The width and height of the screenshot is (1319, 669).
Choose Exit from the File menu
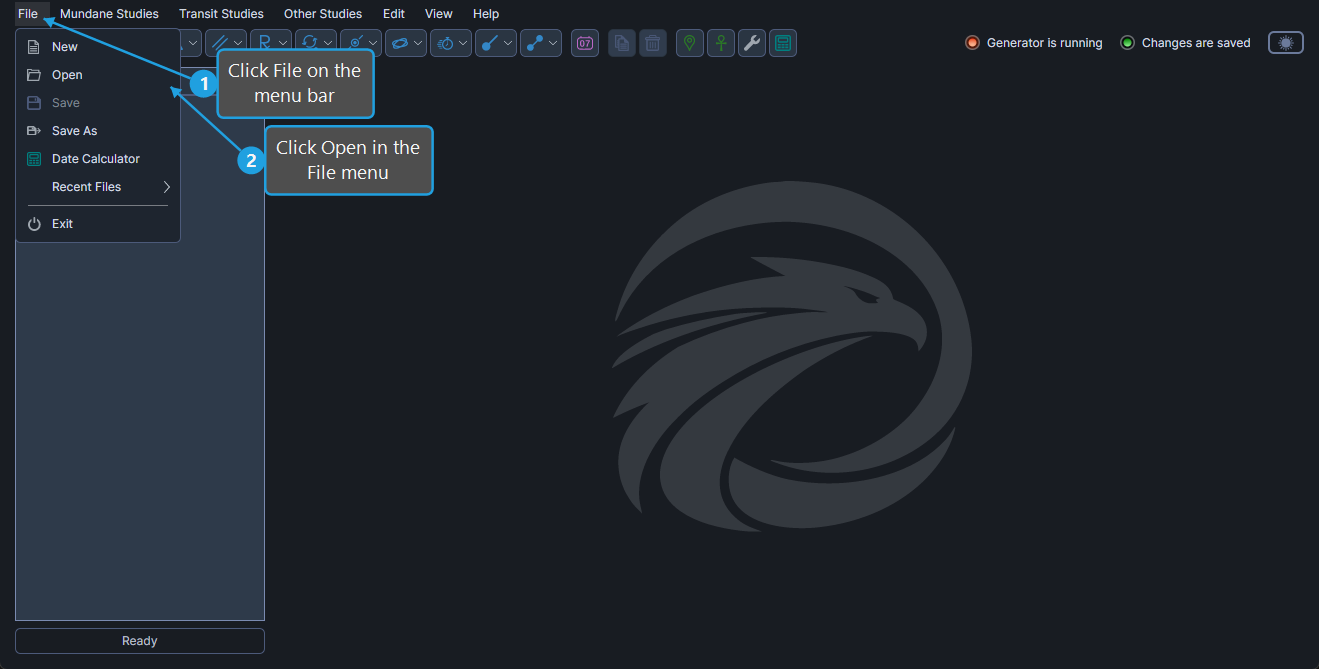pos(98,224)
